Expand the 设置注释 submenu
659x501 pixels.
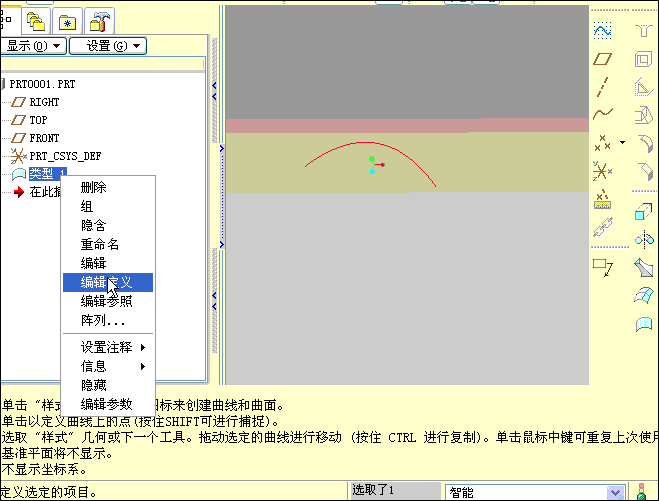(x=108, y=347)
